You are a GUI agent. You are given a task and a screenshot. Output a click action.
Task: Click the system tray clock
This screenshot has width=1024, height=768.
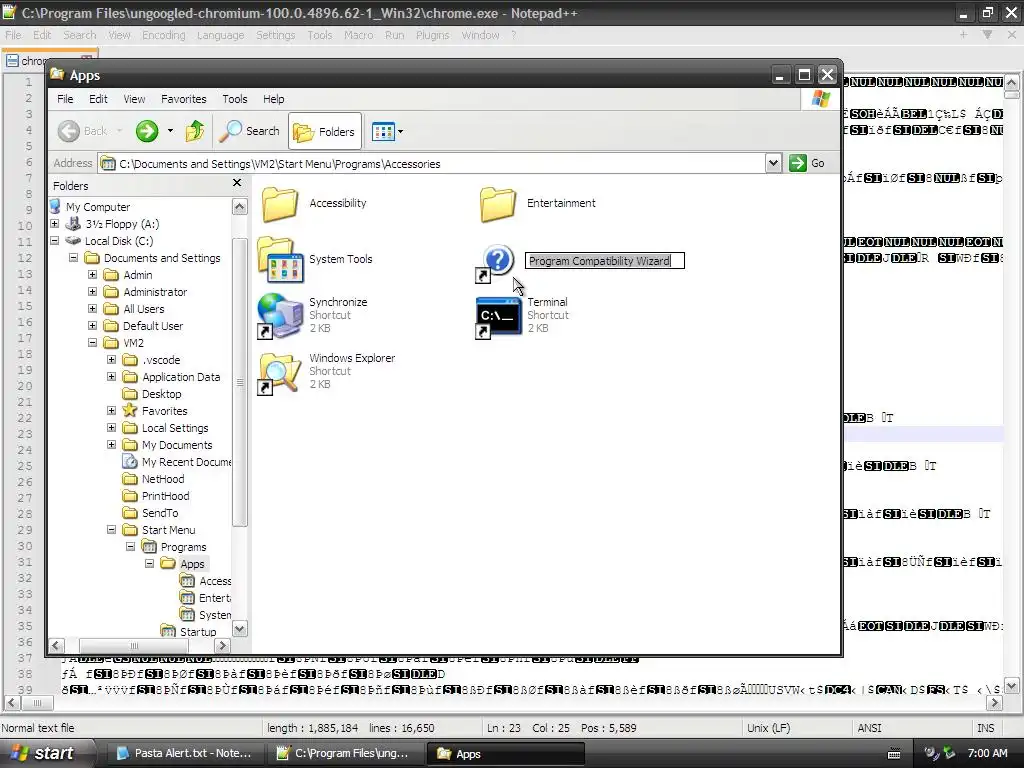[987, 753]
